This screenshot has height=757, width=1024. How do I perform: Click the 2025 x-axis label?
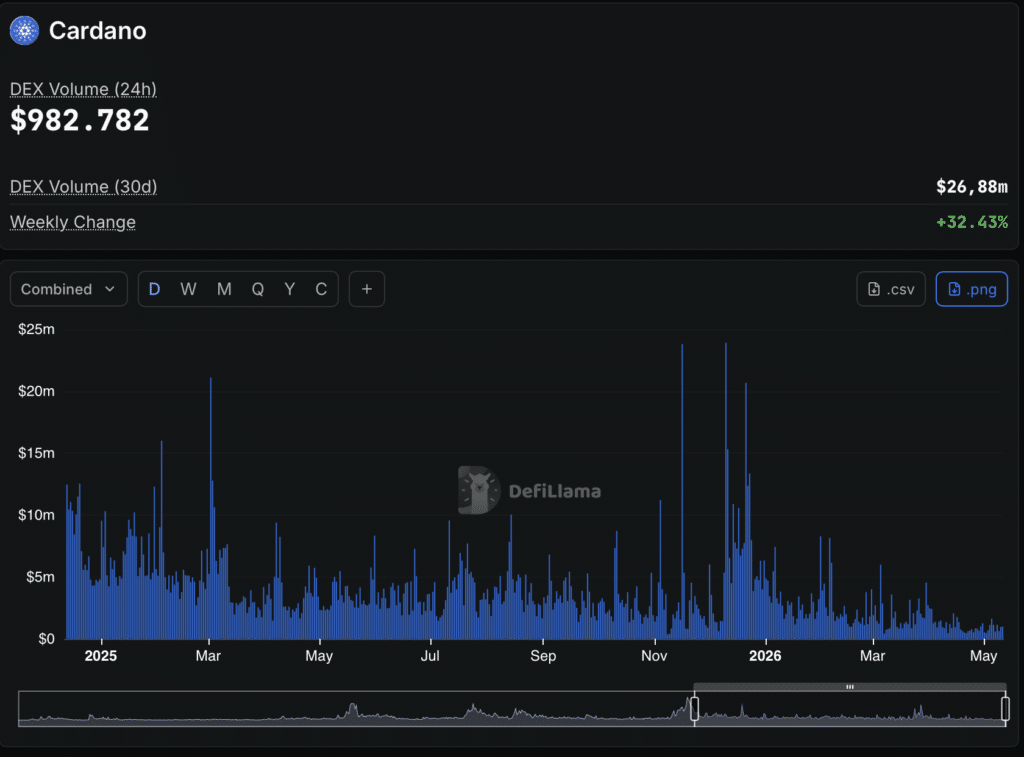coord(101,656)
